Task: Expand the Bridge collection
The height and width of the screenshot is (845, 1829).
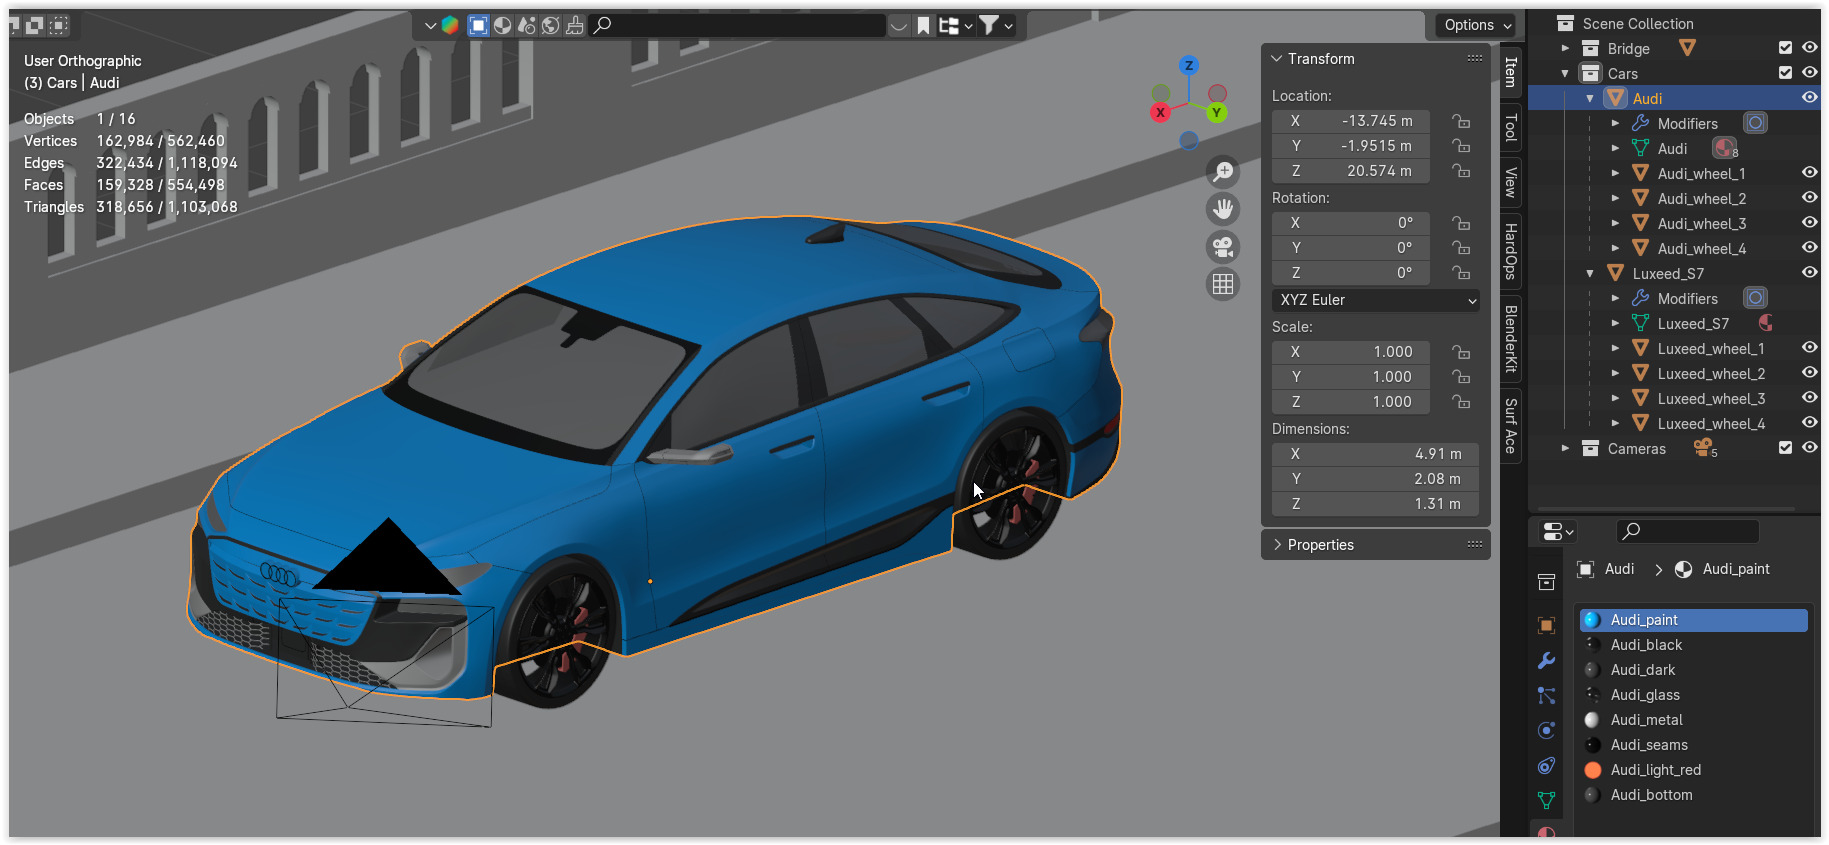Action: point(1565,48)
